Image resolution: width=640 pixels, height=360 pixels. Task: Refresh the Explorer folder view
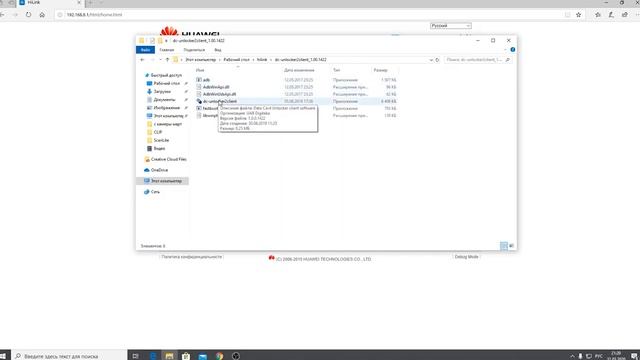click(x=437, y=60)
